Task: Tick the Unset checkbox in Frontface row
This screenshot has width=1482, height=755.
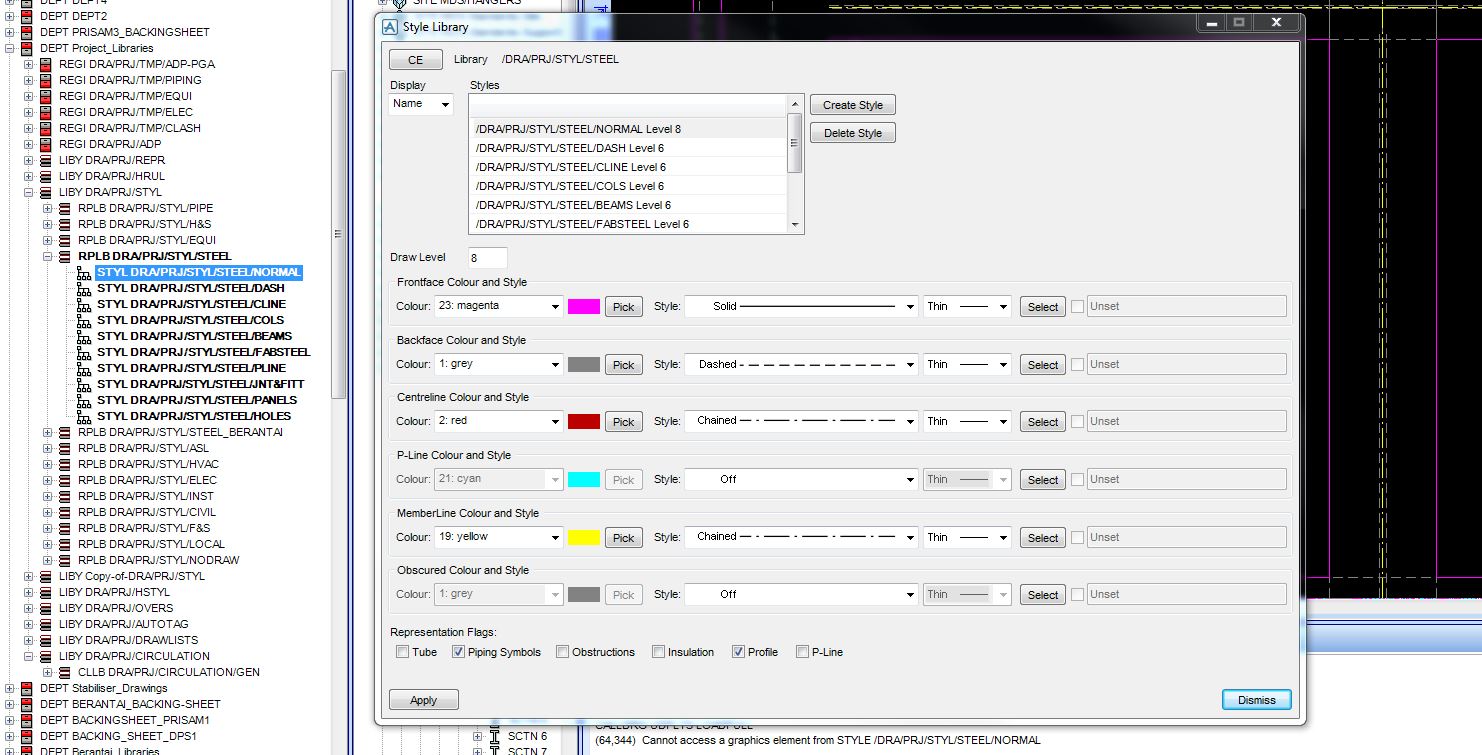Action: (x=1077, y=307)
